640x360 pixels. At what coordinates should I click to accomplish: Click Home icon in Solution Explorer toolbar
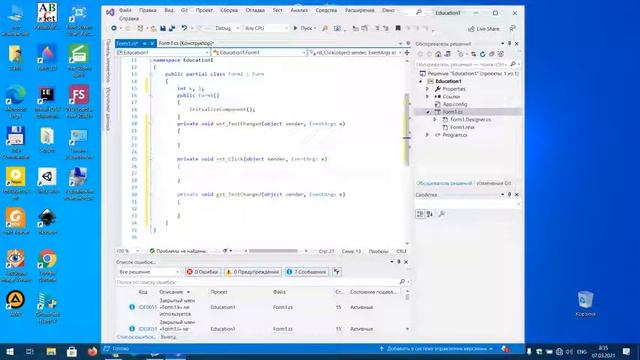coord(438,54)
